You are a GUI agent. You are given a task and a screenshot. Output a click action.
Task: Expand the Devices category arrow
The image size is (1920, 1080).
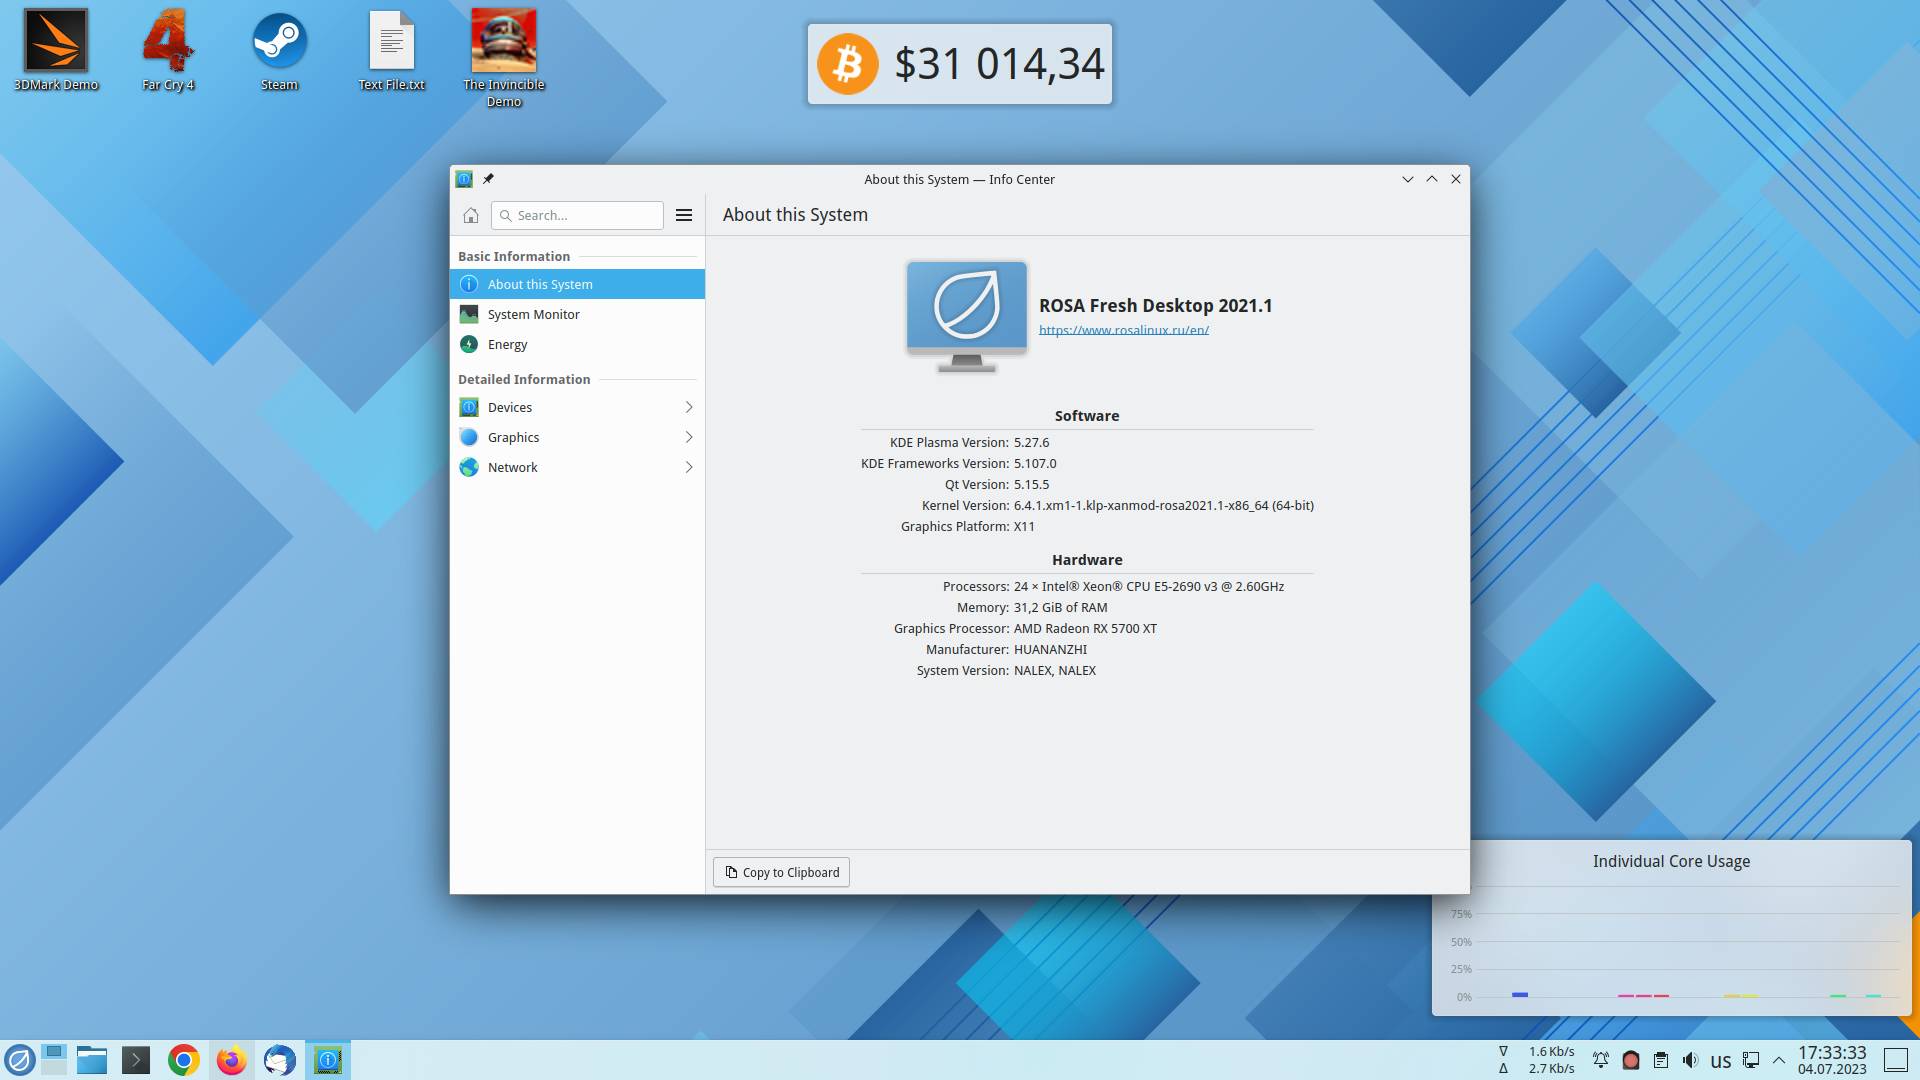(x=688, y=407)
